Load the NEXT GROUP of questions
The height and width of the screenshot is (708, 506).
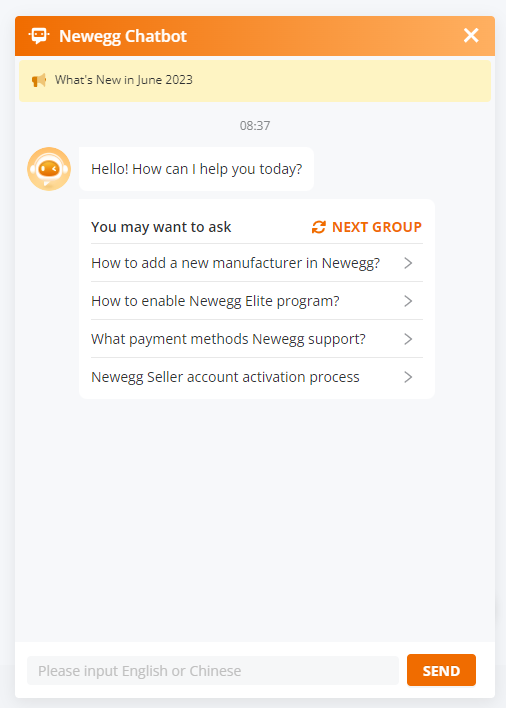[367, 227]
